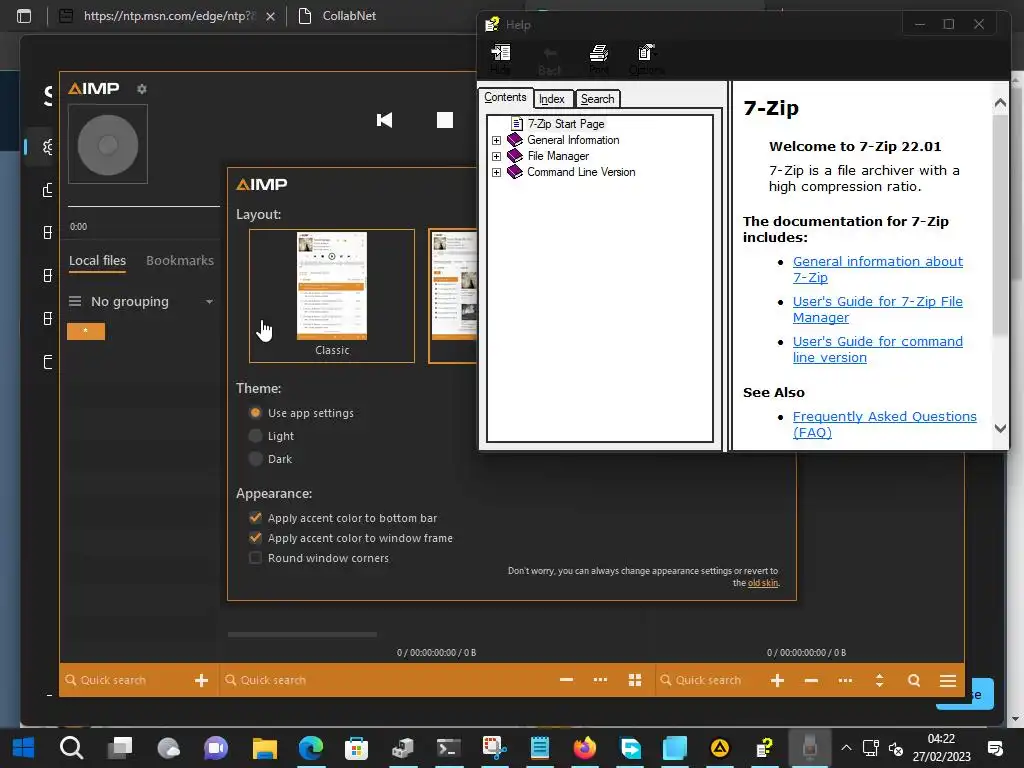
Task: Switch to Local files tab in AIMP
Action: pyautogui.click(x=97, y=261)
